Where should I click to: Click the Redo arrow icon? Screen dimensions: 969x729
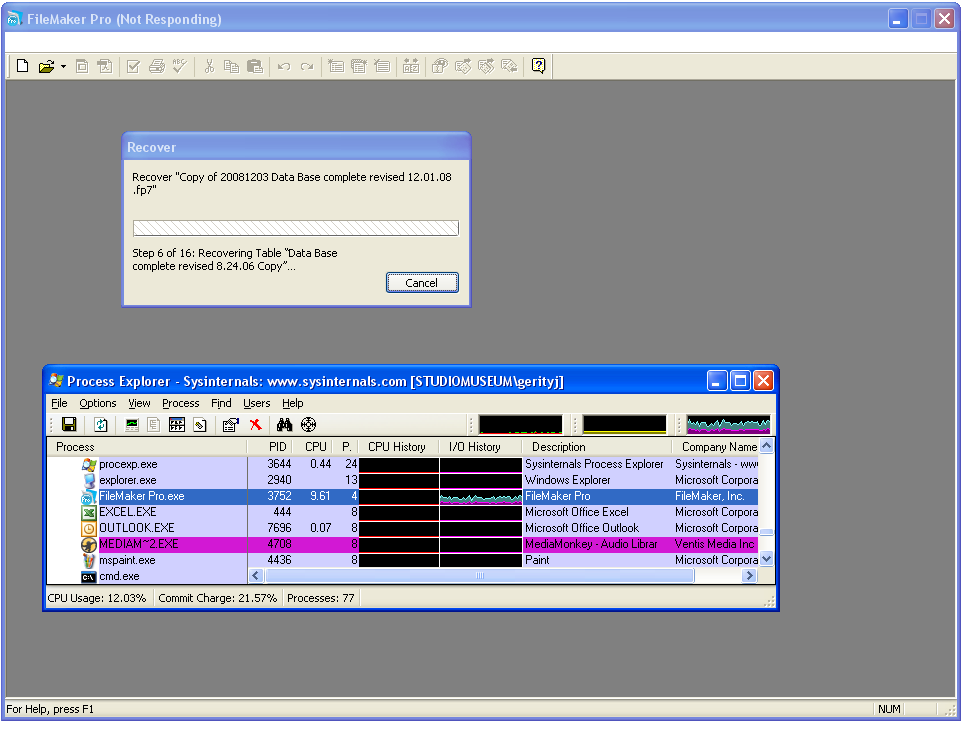pos(307,67)
